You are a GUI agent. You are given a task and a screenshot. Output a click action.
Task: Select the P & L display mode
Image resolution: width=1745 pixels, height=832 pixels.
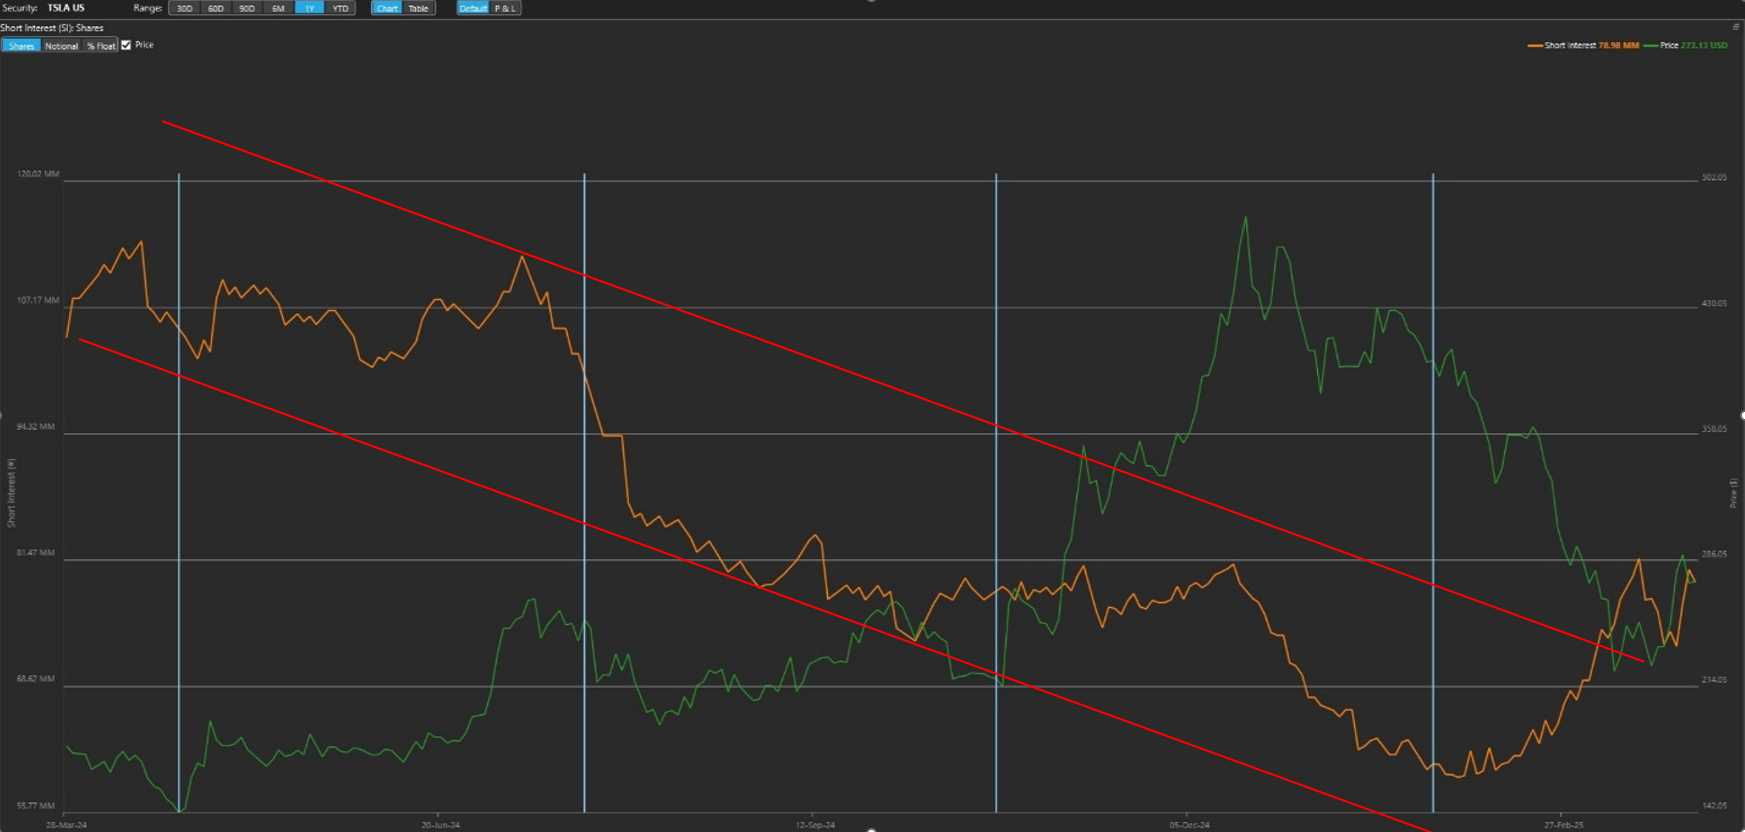pyautogui.click(x=505, y=8)
